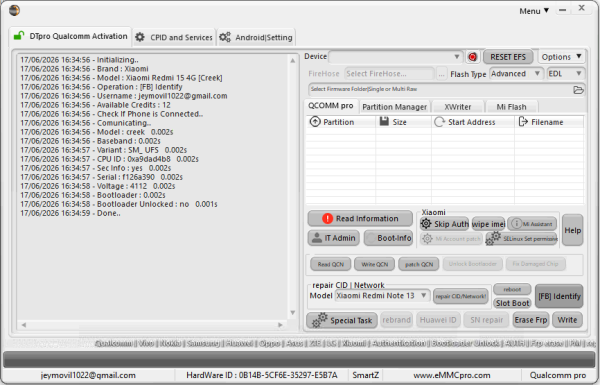600x385 pixels.
Task: Click the dark progress bar
Action: pyautogui.click(x=299, y=359)
